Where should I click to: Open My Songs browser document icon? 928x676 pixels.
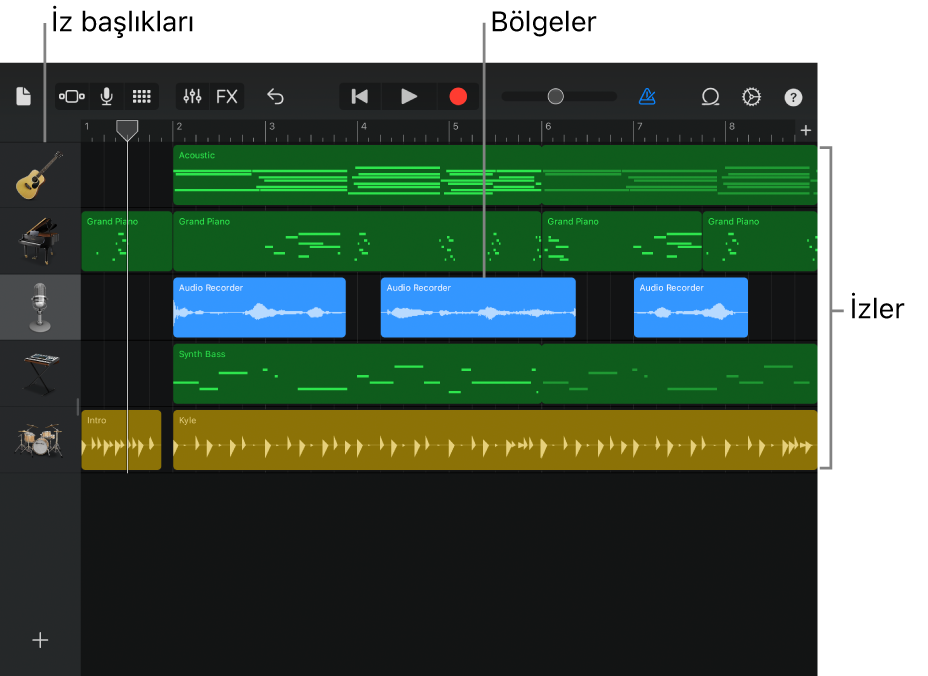tap(23, 96)
